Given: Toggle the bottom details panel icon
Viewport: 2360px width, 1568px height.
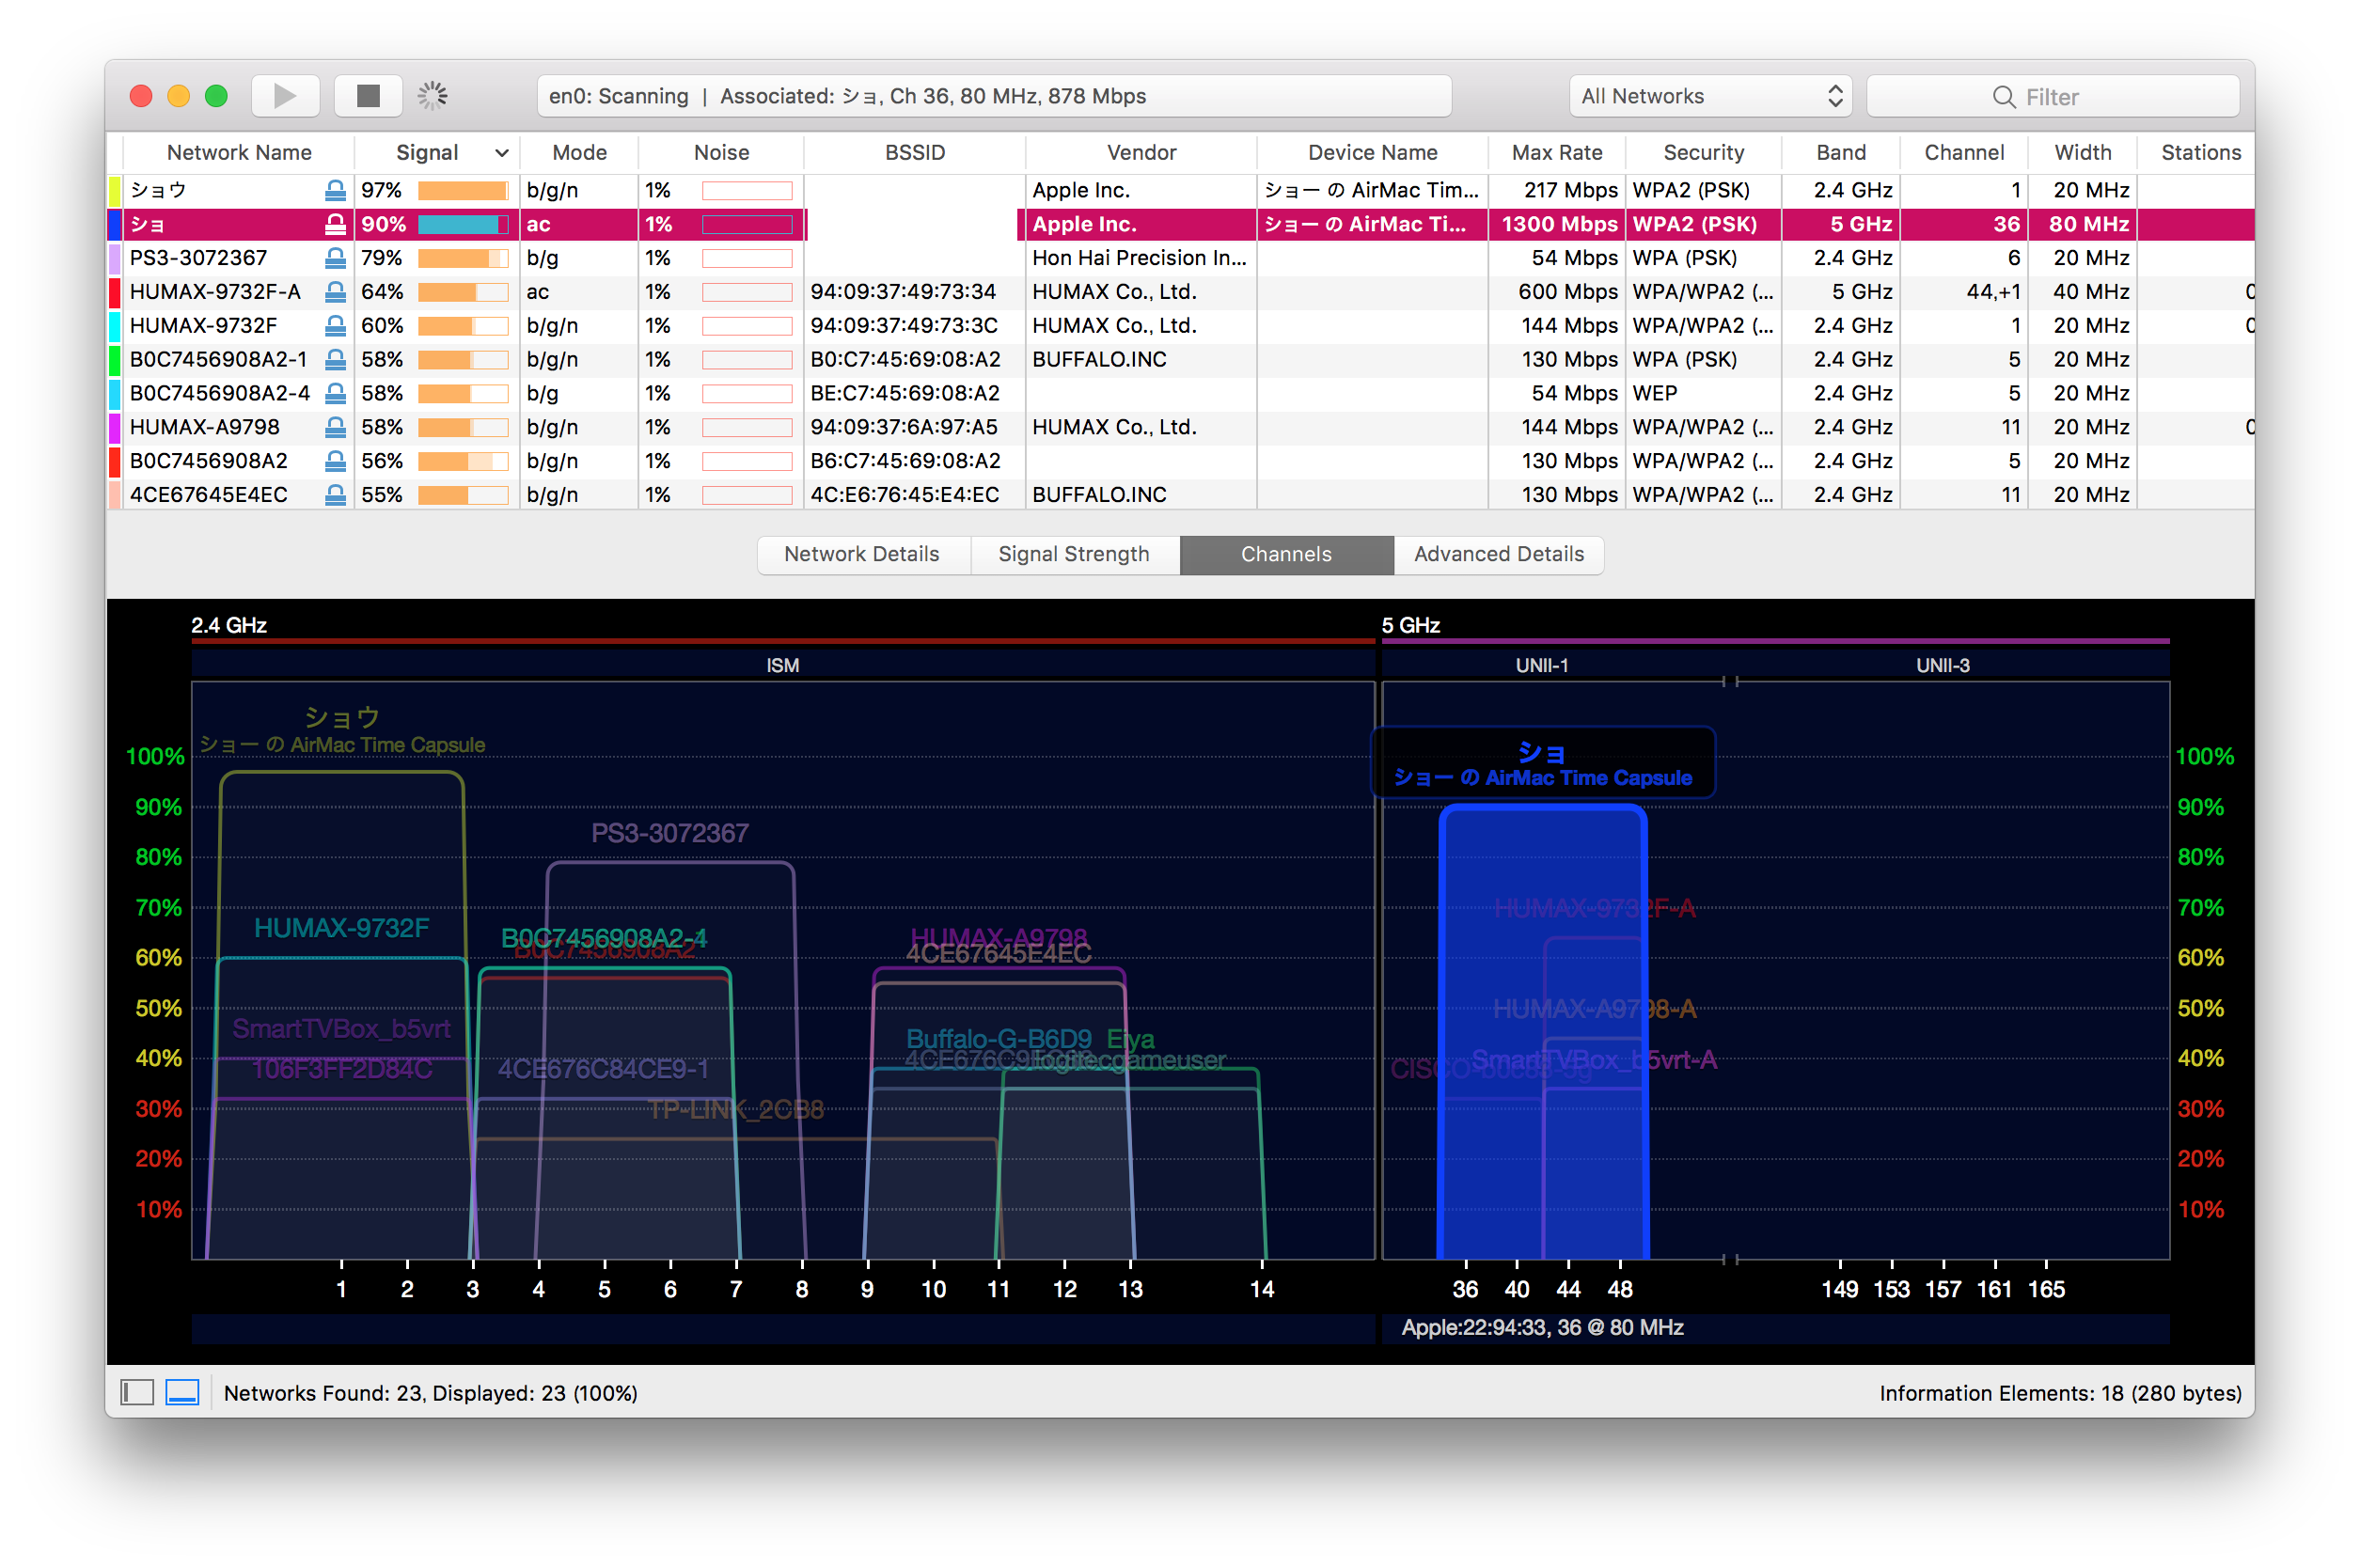Looking at the screenshot, I should [x=182, y=1393].
